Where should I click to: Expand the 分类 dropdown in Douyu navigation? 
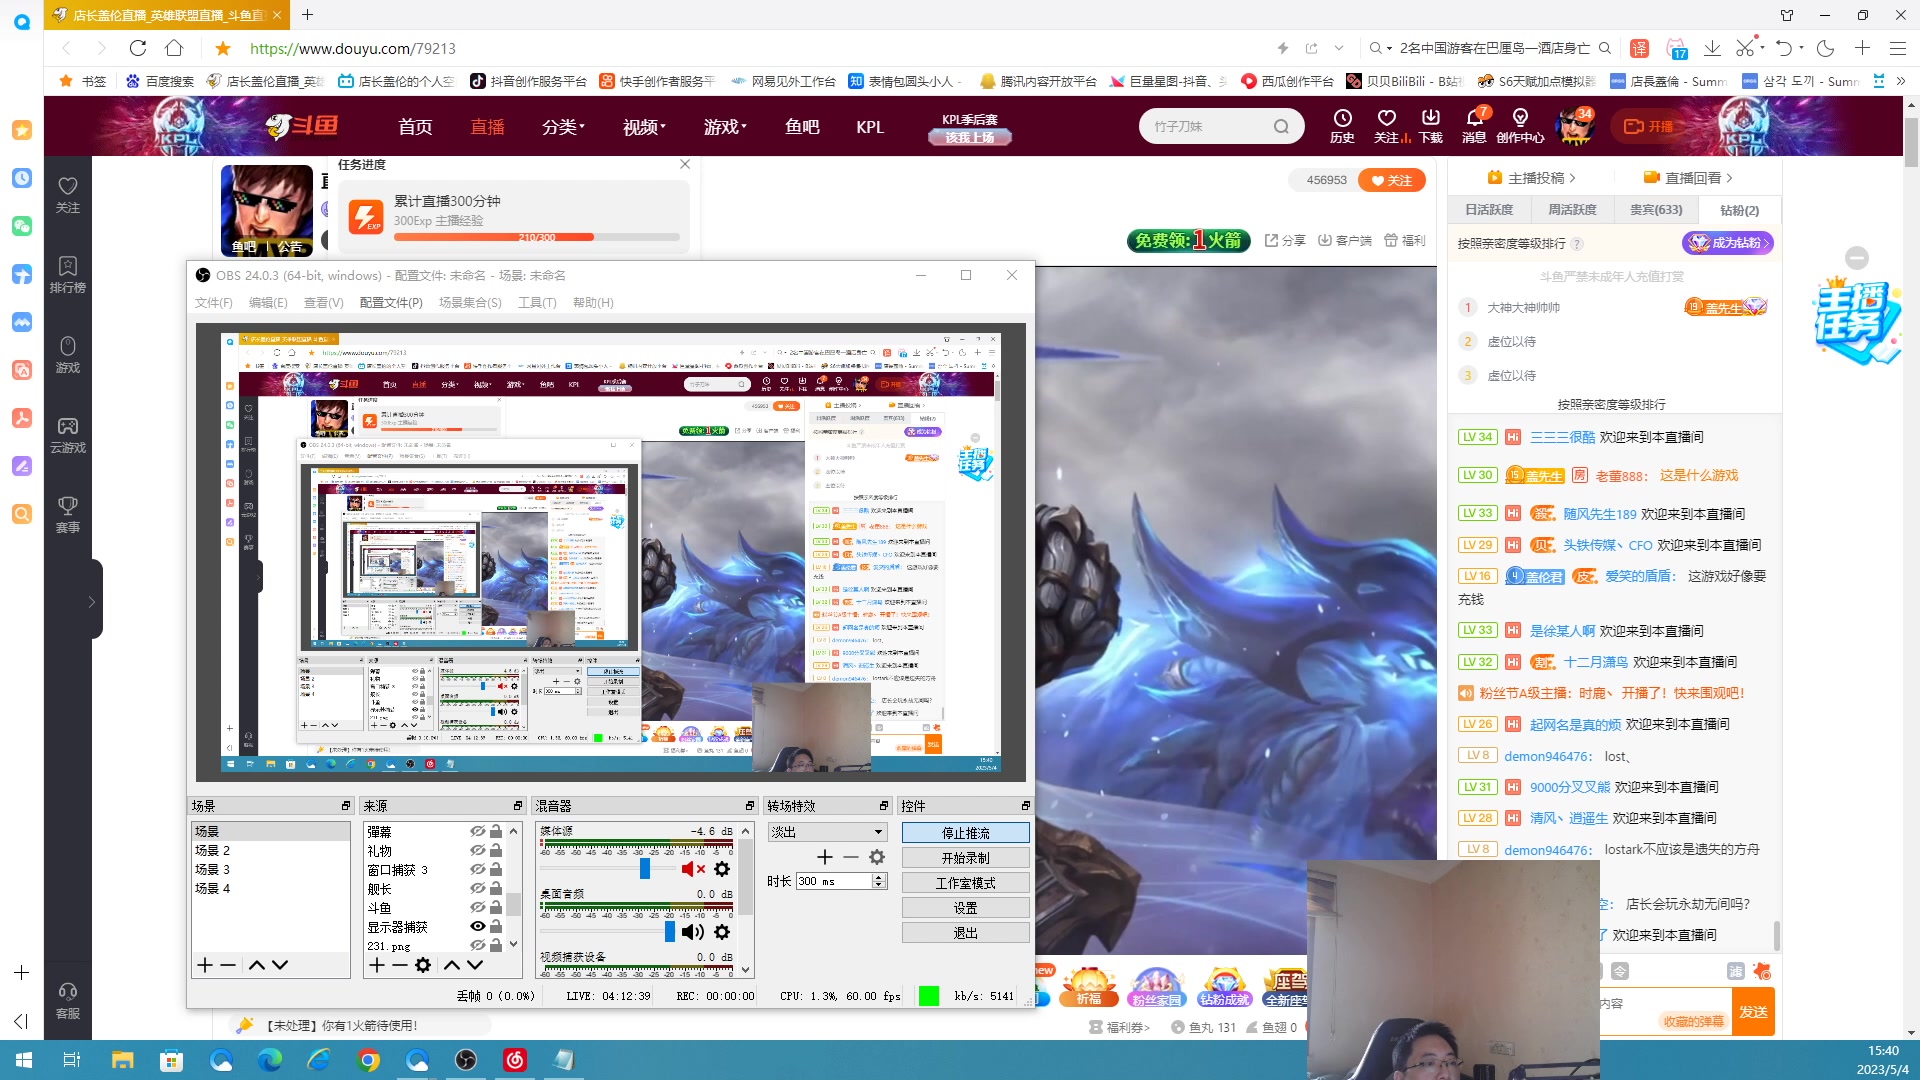click(563, 127)
